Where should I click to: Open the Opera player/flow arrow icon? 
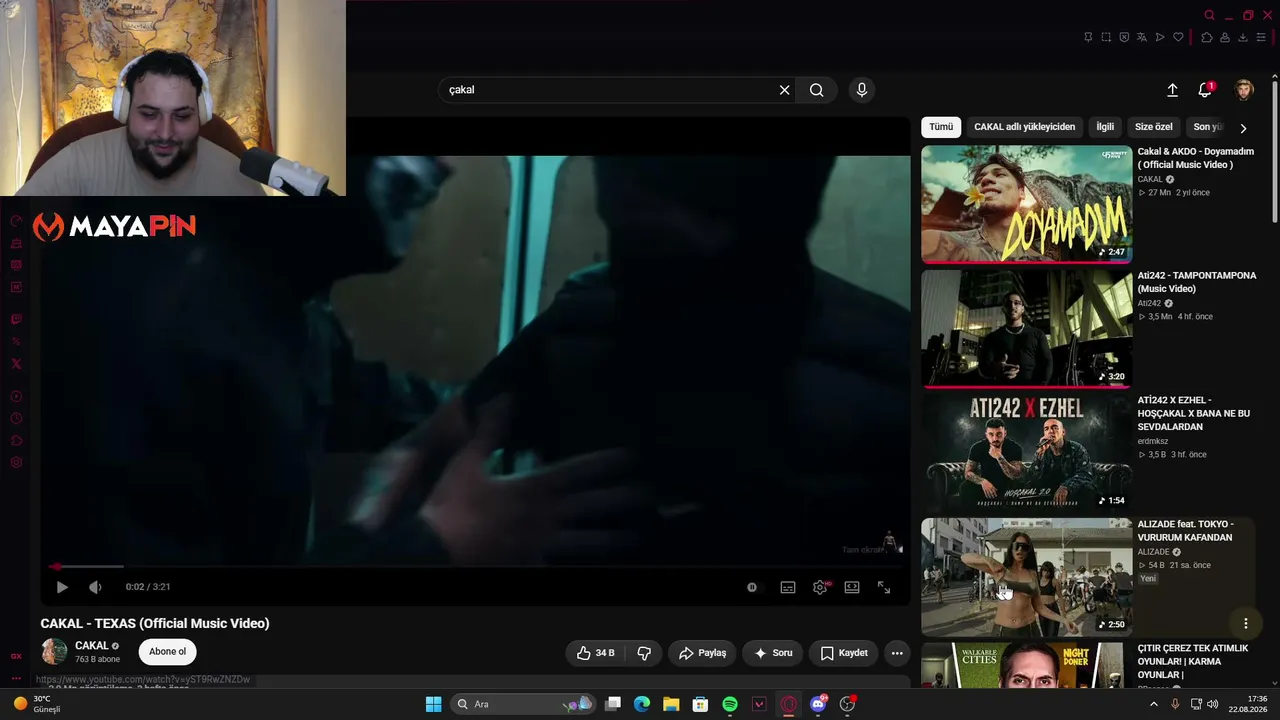click(1160, 38)
